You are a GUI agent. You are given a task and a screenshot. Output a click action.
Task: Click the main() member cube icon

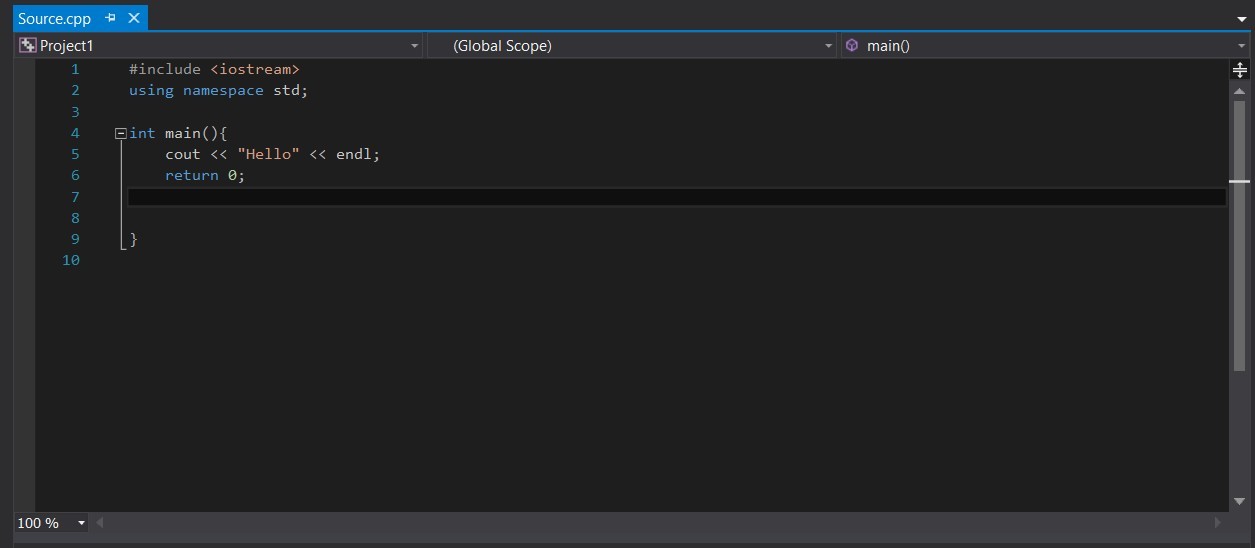[x=852, y=45]
